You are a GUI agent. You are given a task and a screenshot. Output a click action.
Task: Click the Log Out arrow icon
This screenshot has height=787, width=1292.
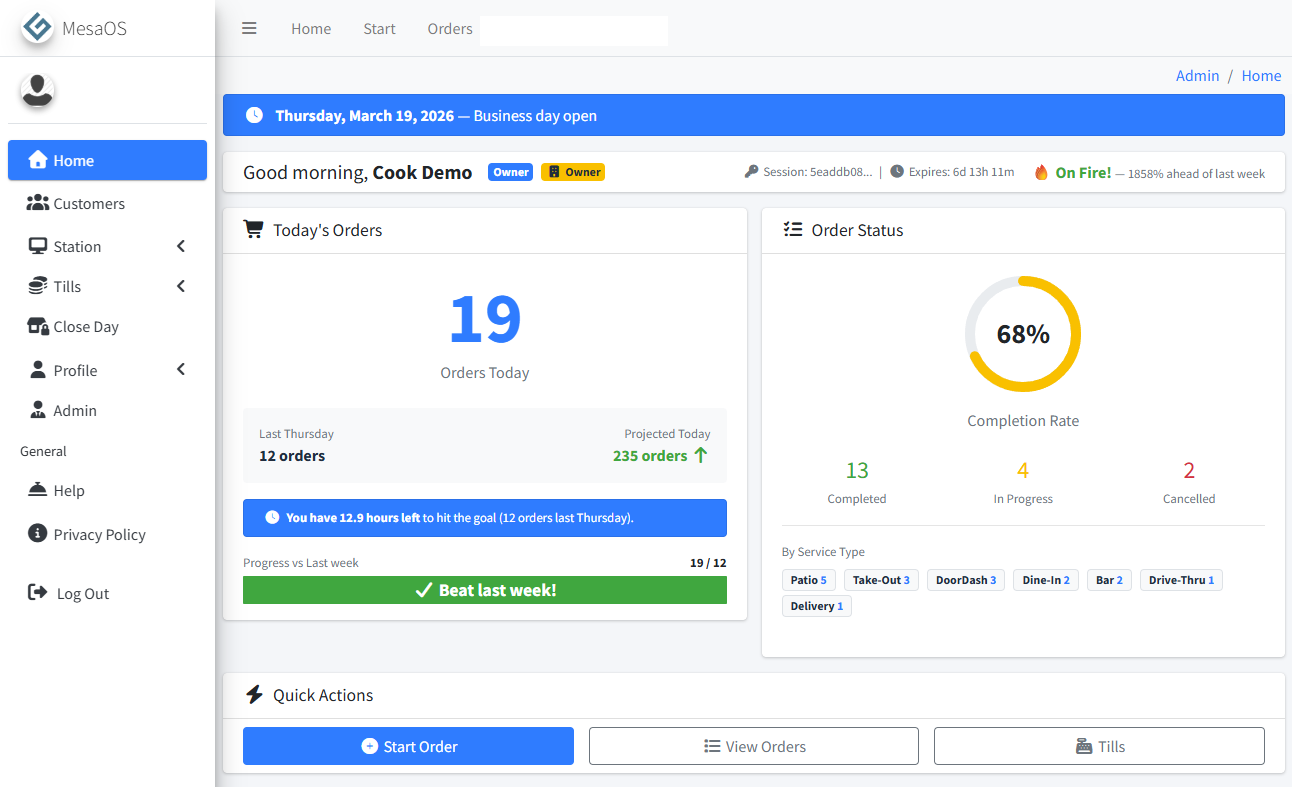[38, 593]
